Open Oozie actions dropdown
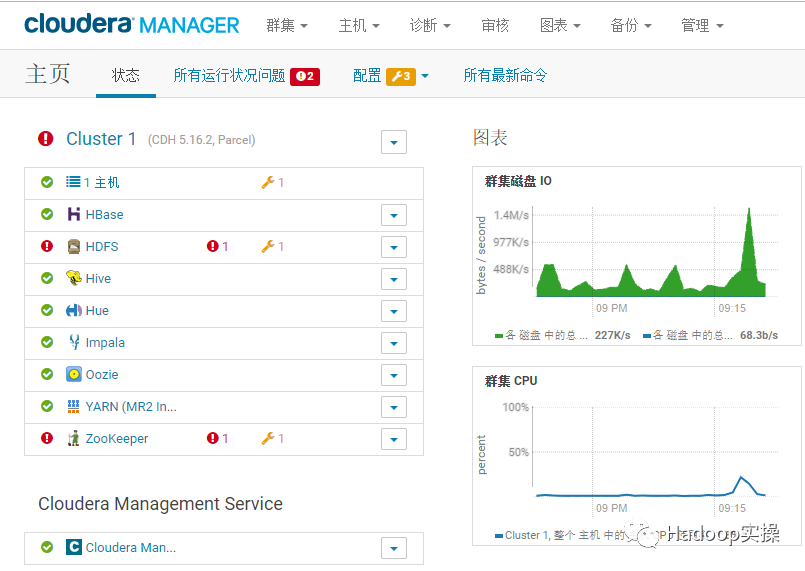The width and height of the screenshot is (805, 571). pos(394,375)
